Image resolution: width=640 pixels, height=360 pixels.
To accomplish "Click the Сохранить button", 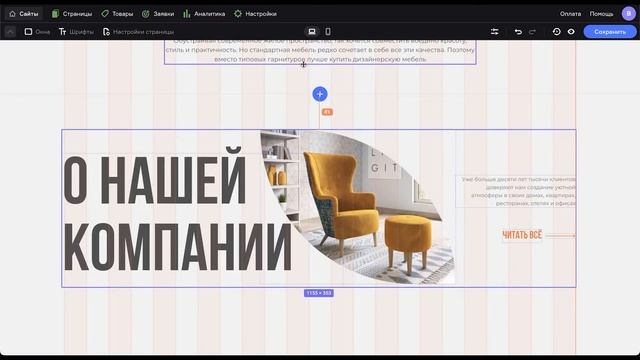I will [610, 31].
